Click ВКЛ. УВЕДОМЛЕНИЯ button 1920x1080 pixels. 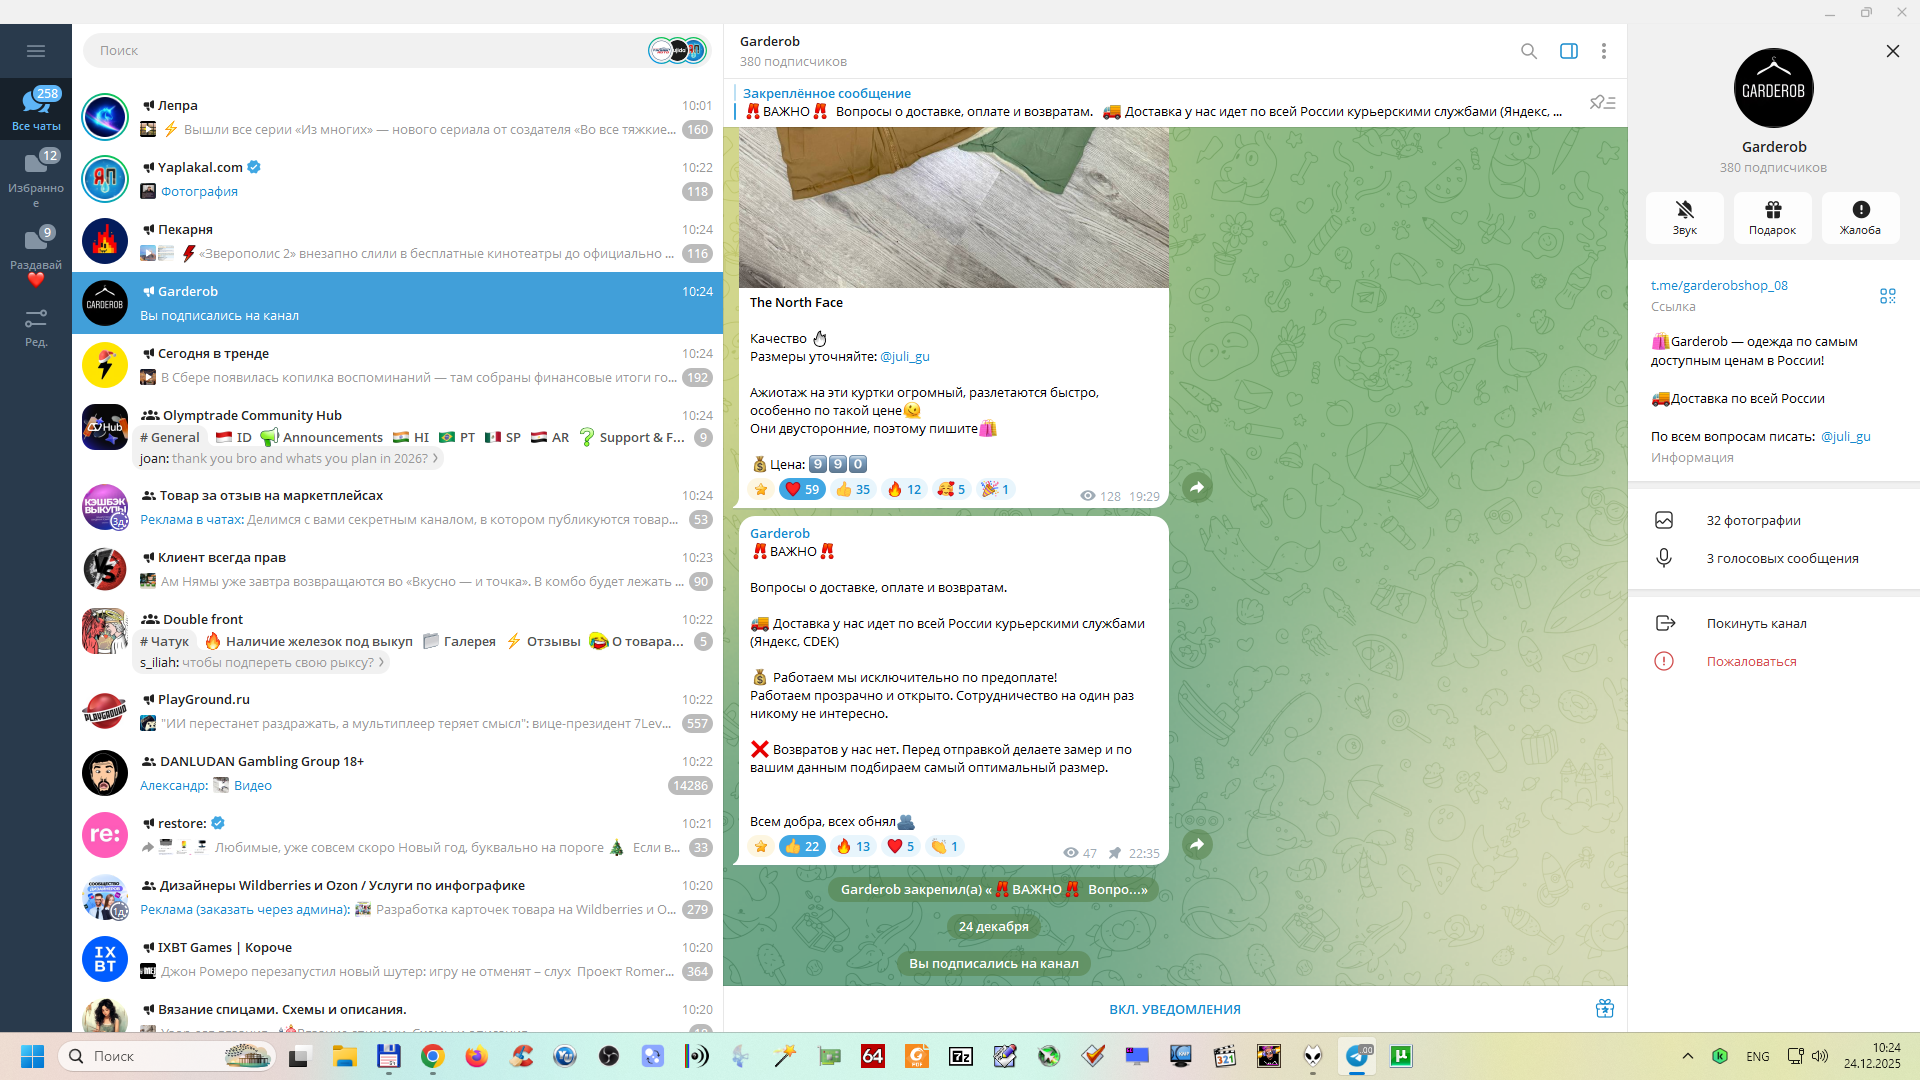[1174, 1009]
